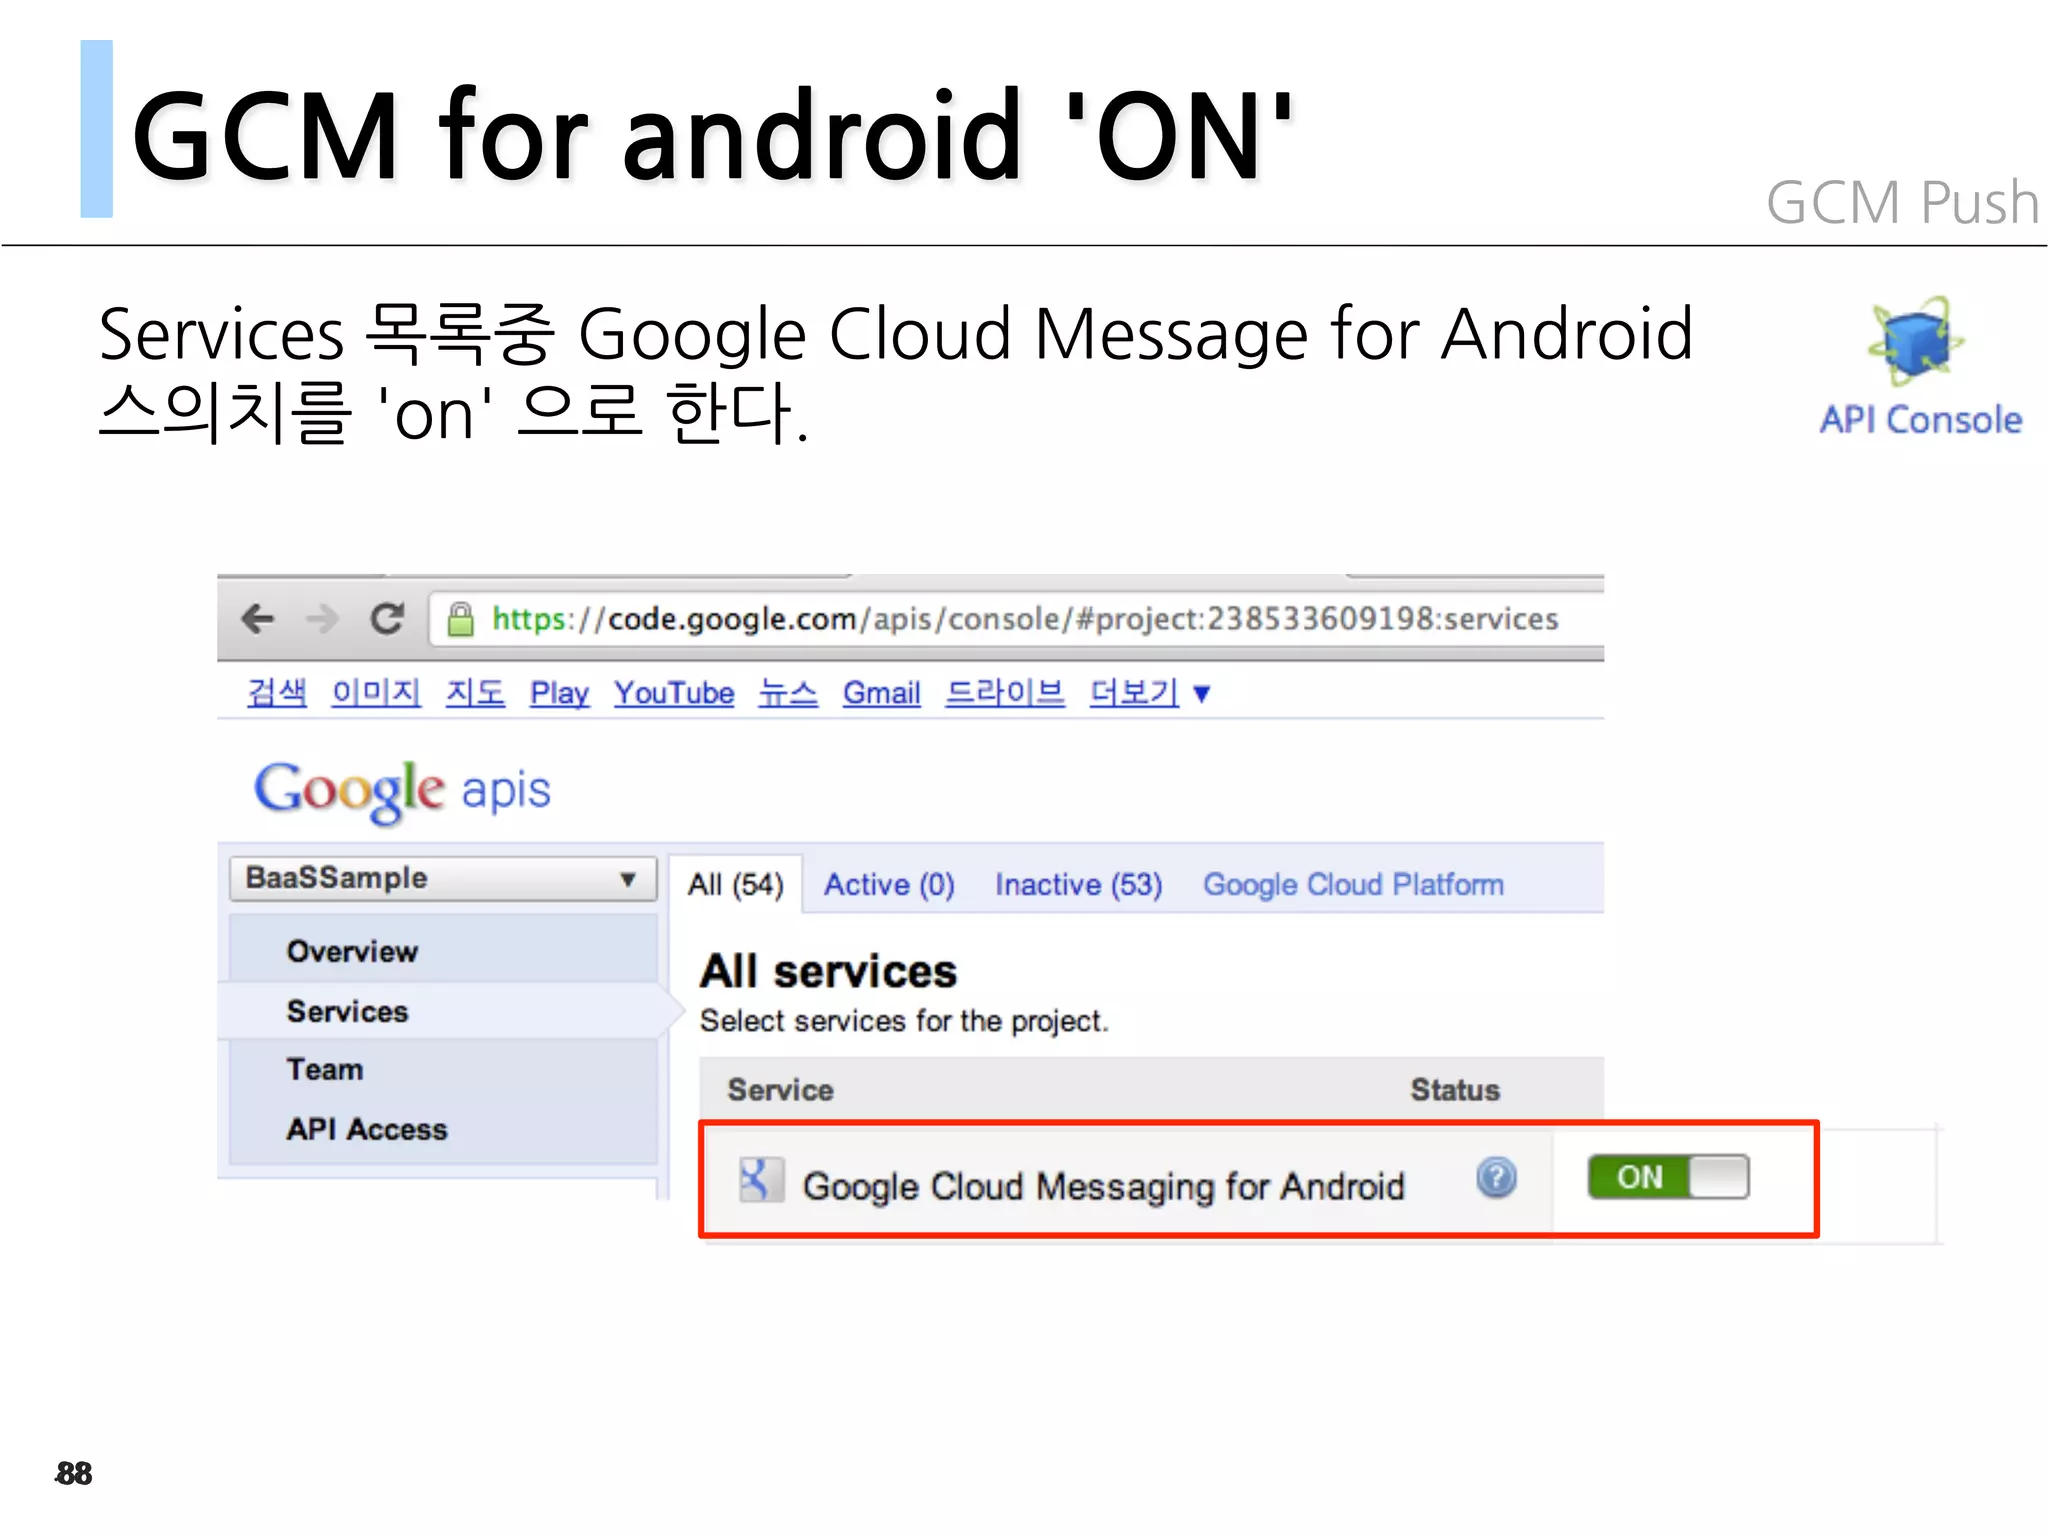
Task: Expand the 더보기 more menu
Action: pyautogui.click(x=1149, y=692)
